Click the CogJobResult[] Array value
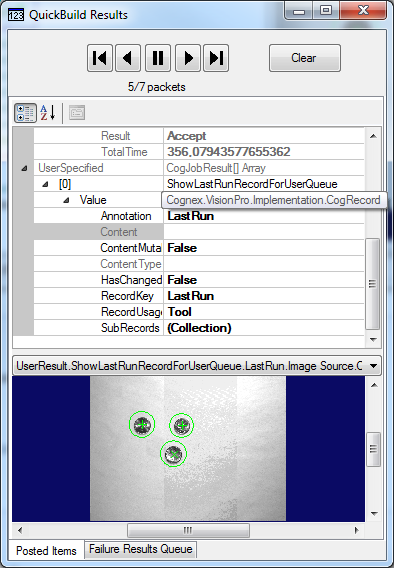This screenshot has height=568, width=394. [216, 168]
